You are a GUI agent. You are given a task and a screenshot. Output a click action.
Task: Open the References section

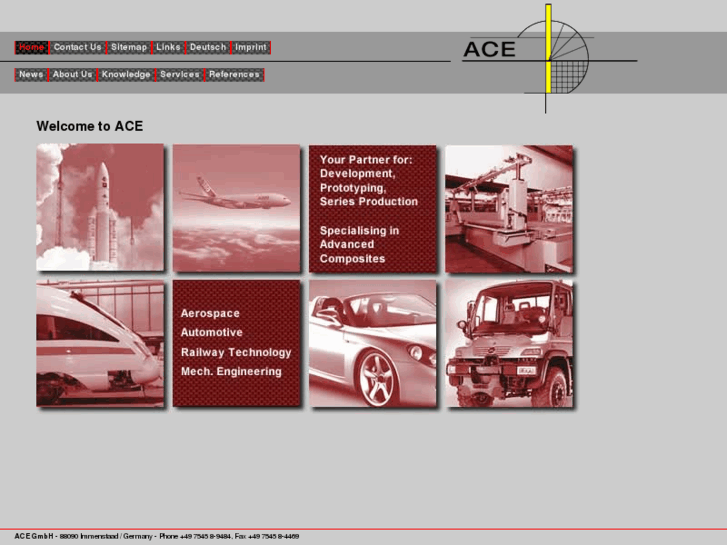pos(234,75)
